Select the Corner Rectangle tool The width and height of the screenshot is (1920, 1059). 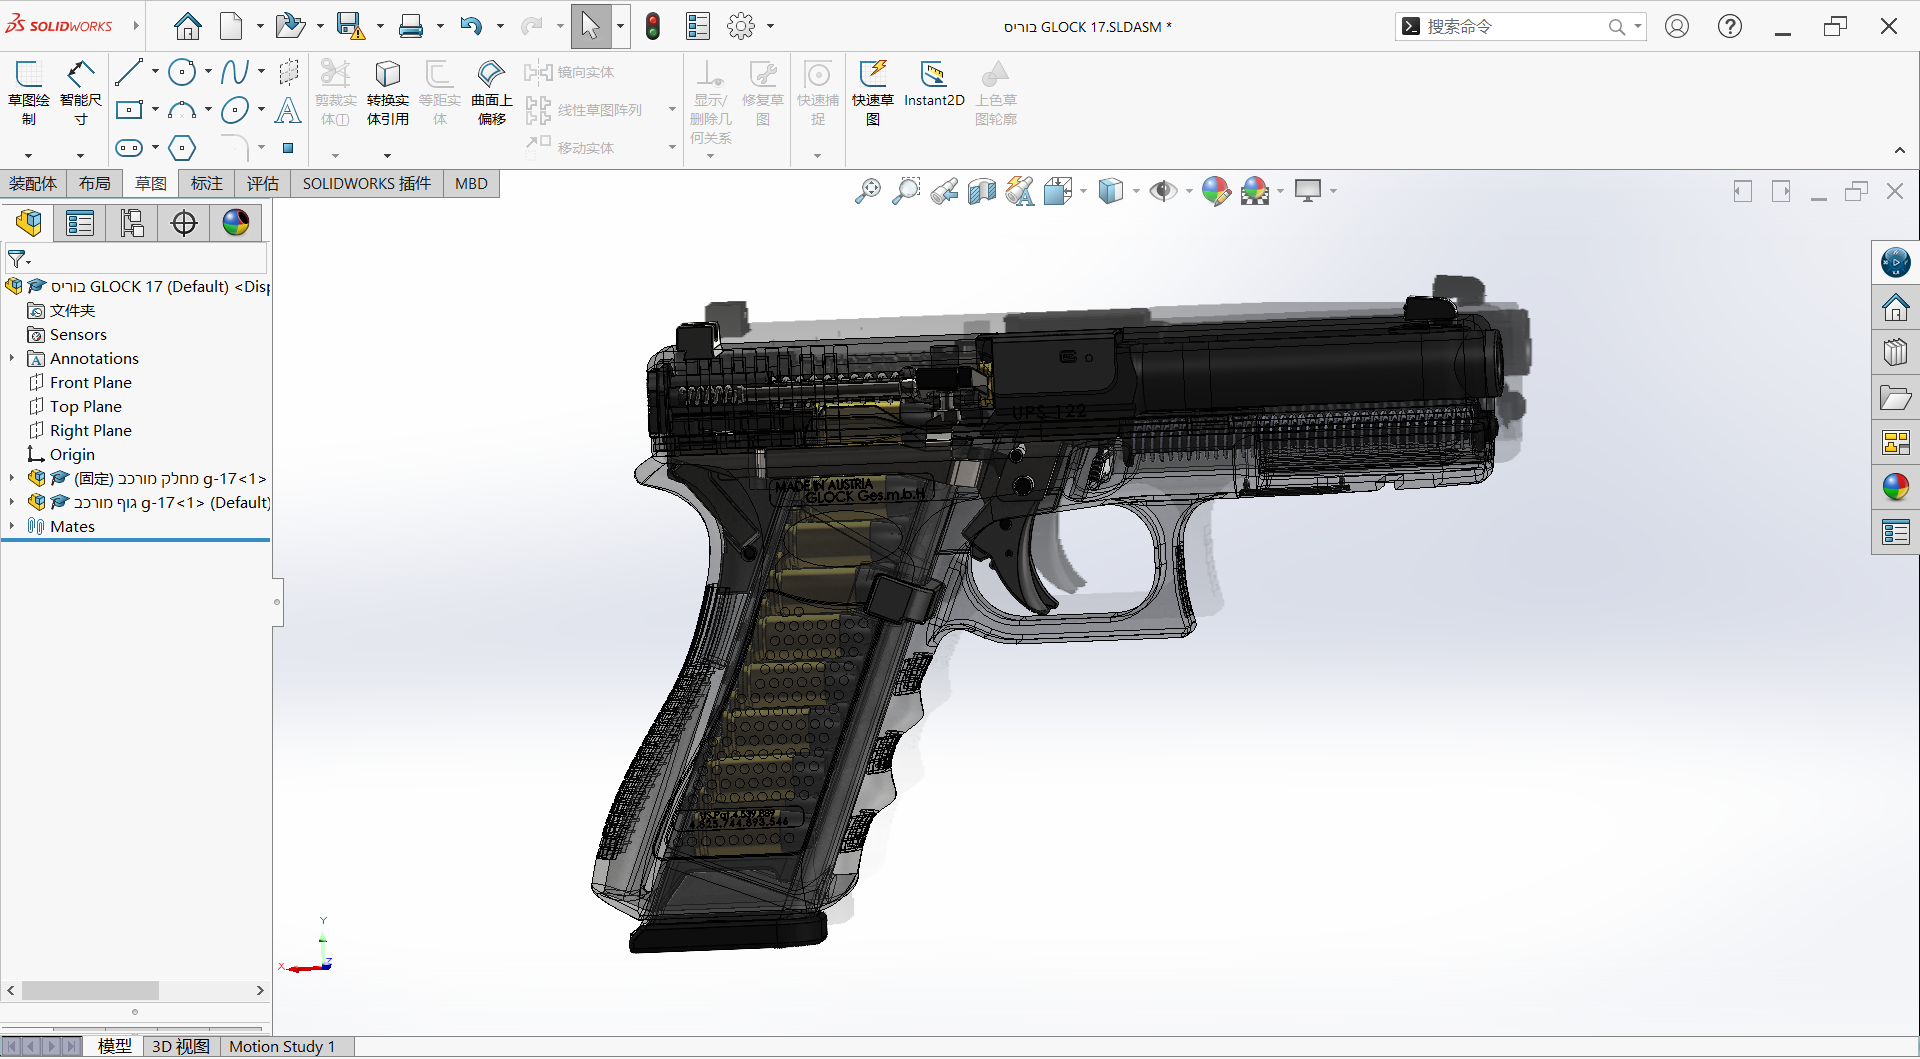(129, 109)
